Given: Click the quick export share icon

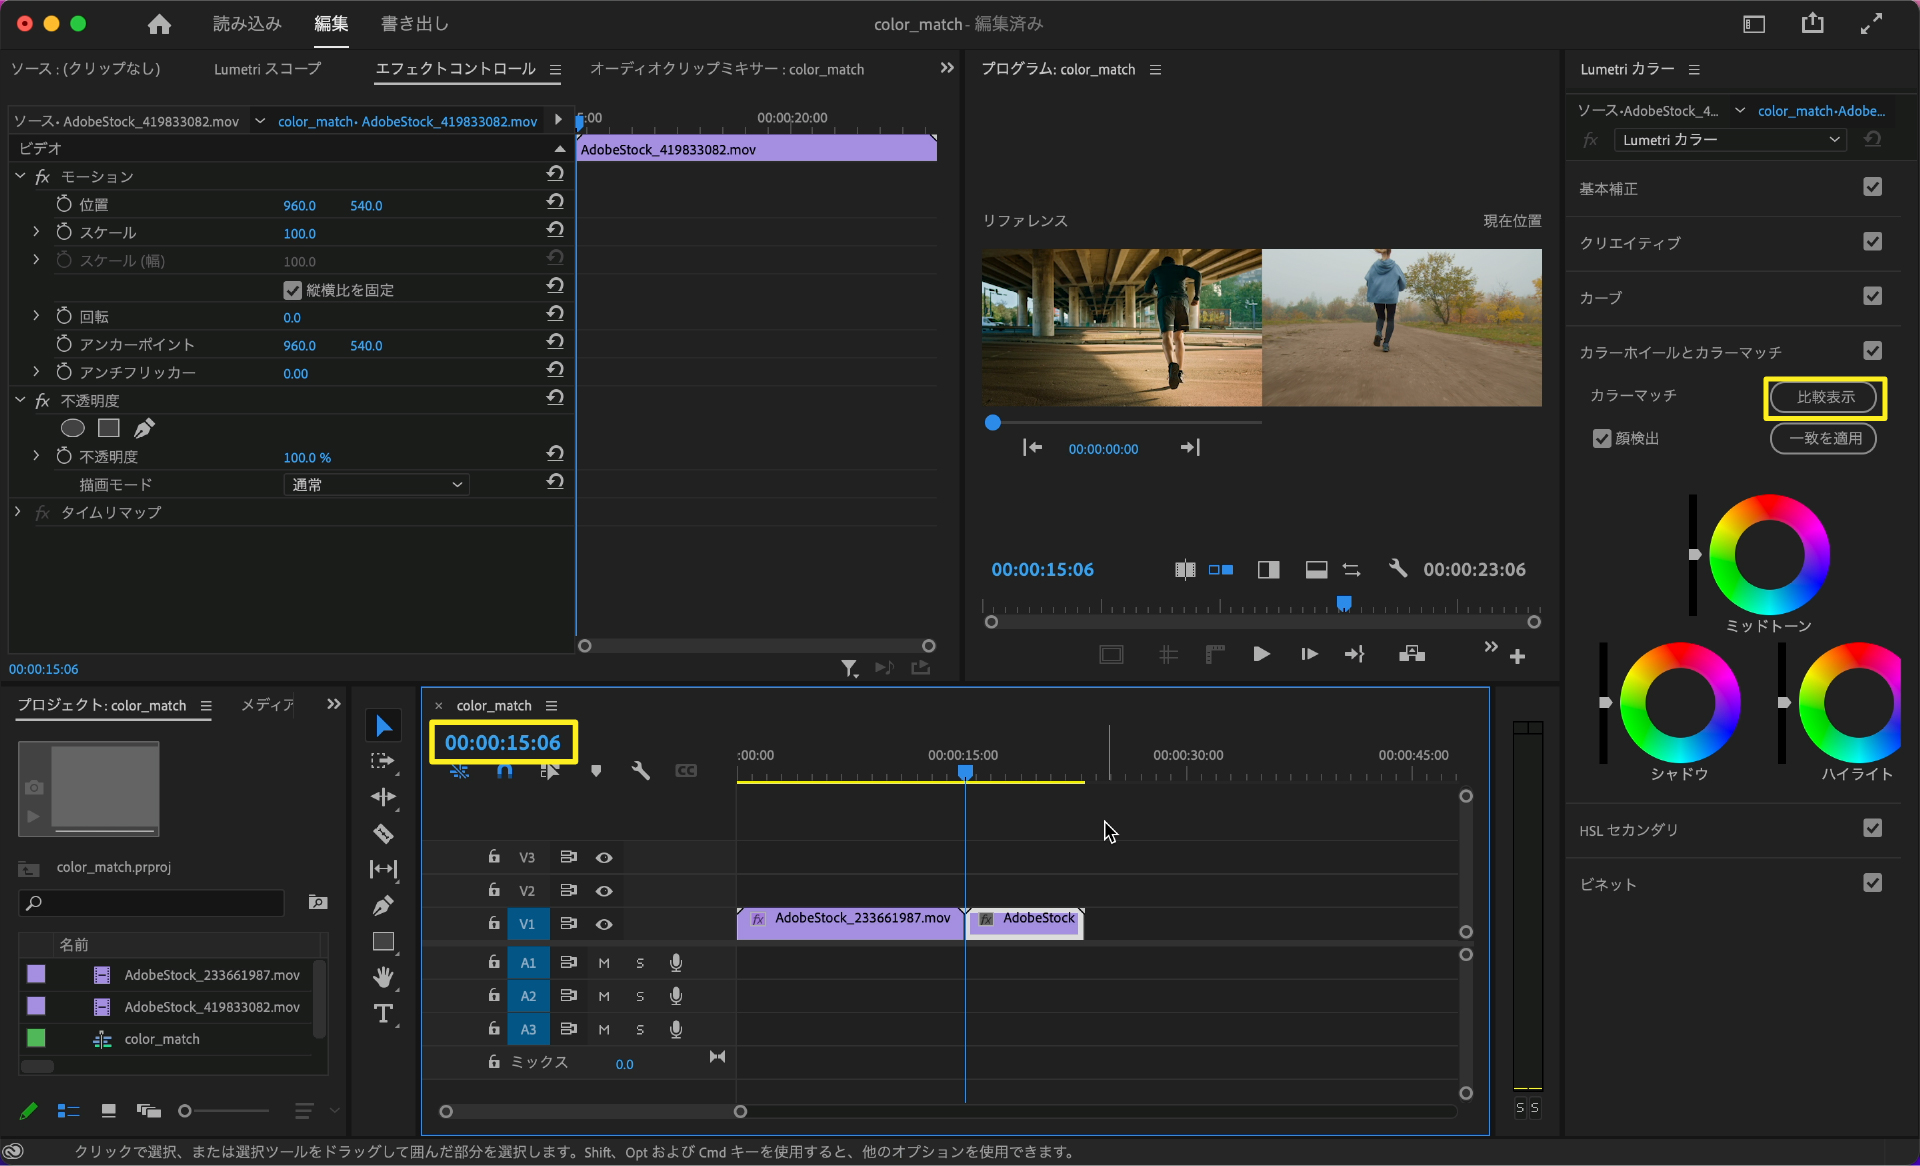Looking at the screenshot, I should tap(1813, 23).
